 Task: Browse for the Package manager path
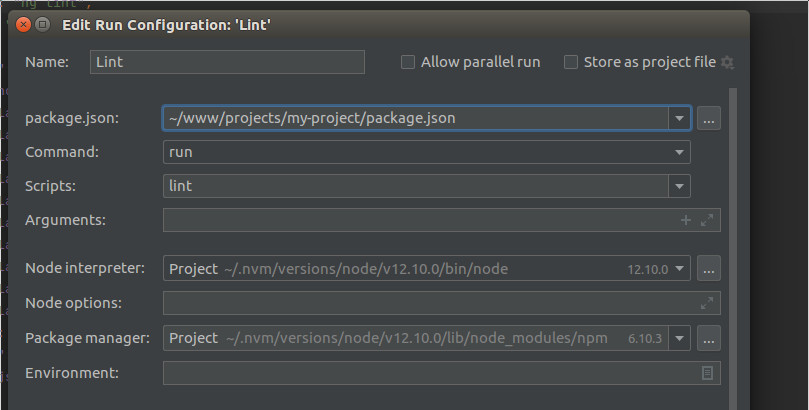click(x=709, y=338)
